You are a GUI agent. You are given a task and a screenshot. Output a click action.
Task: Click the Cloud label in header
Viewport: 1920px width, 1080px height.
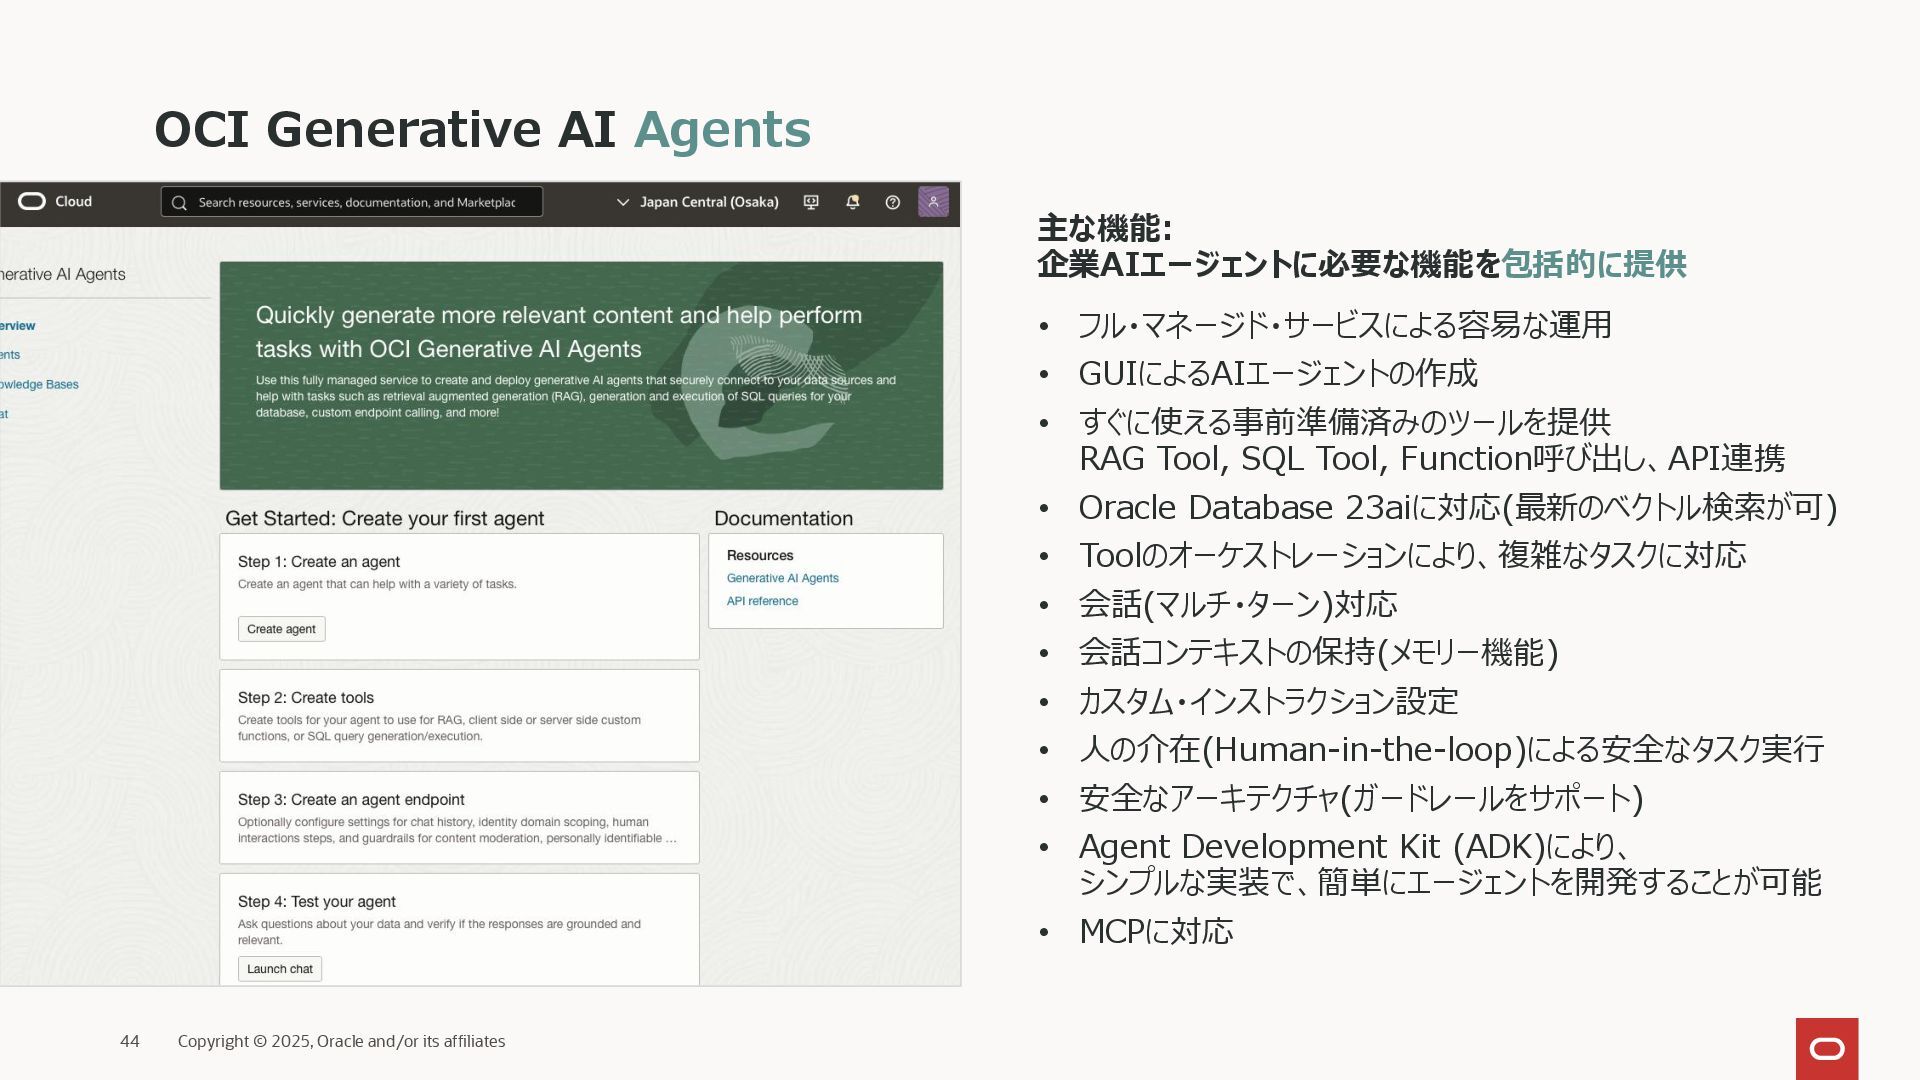pos(73,202)
